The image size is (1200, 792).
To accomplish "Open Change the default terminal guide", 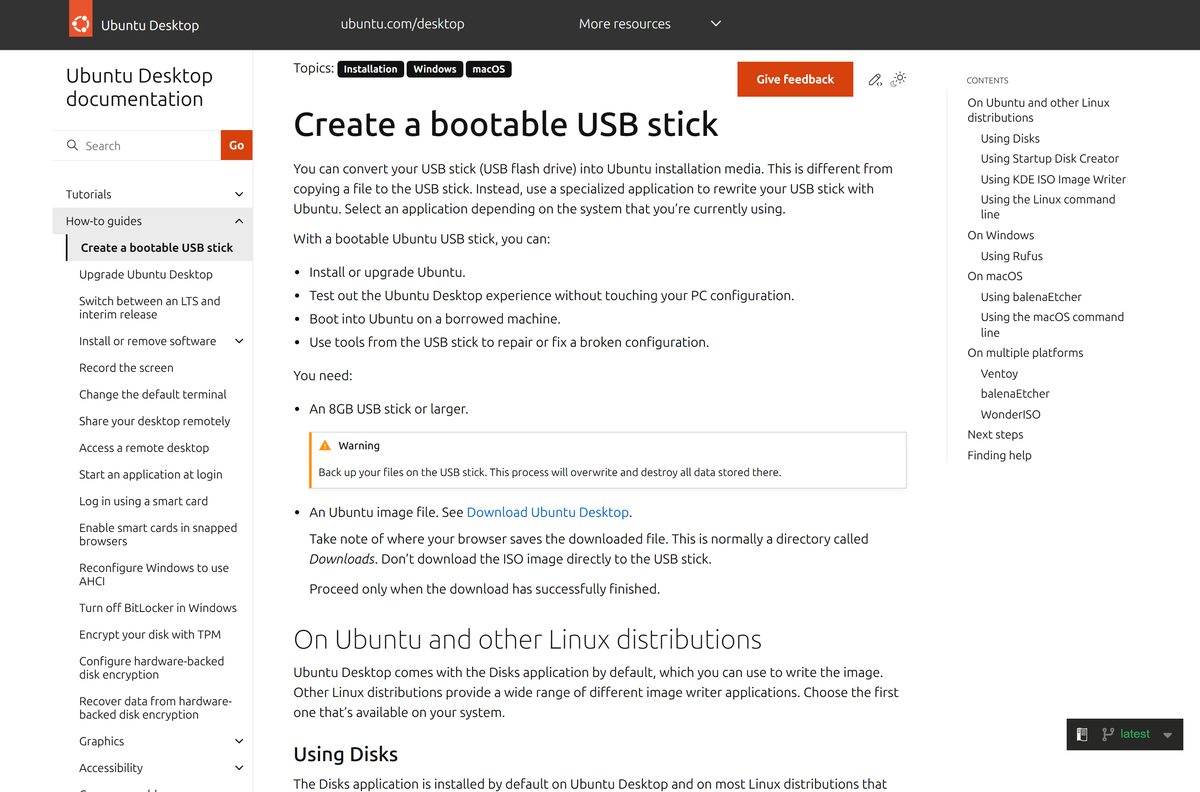I will pos(153,394).
